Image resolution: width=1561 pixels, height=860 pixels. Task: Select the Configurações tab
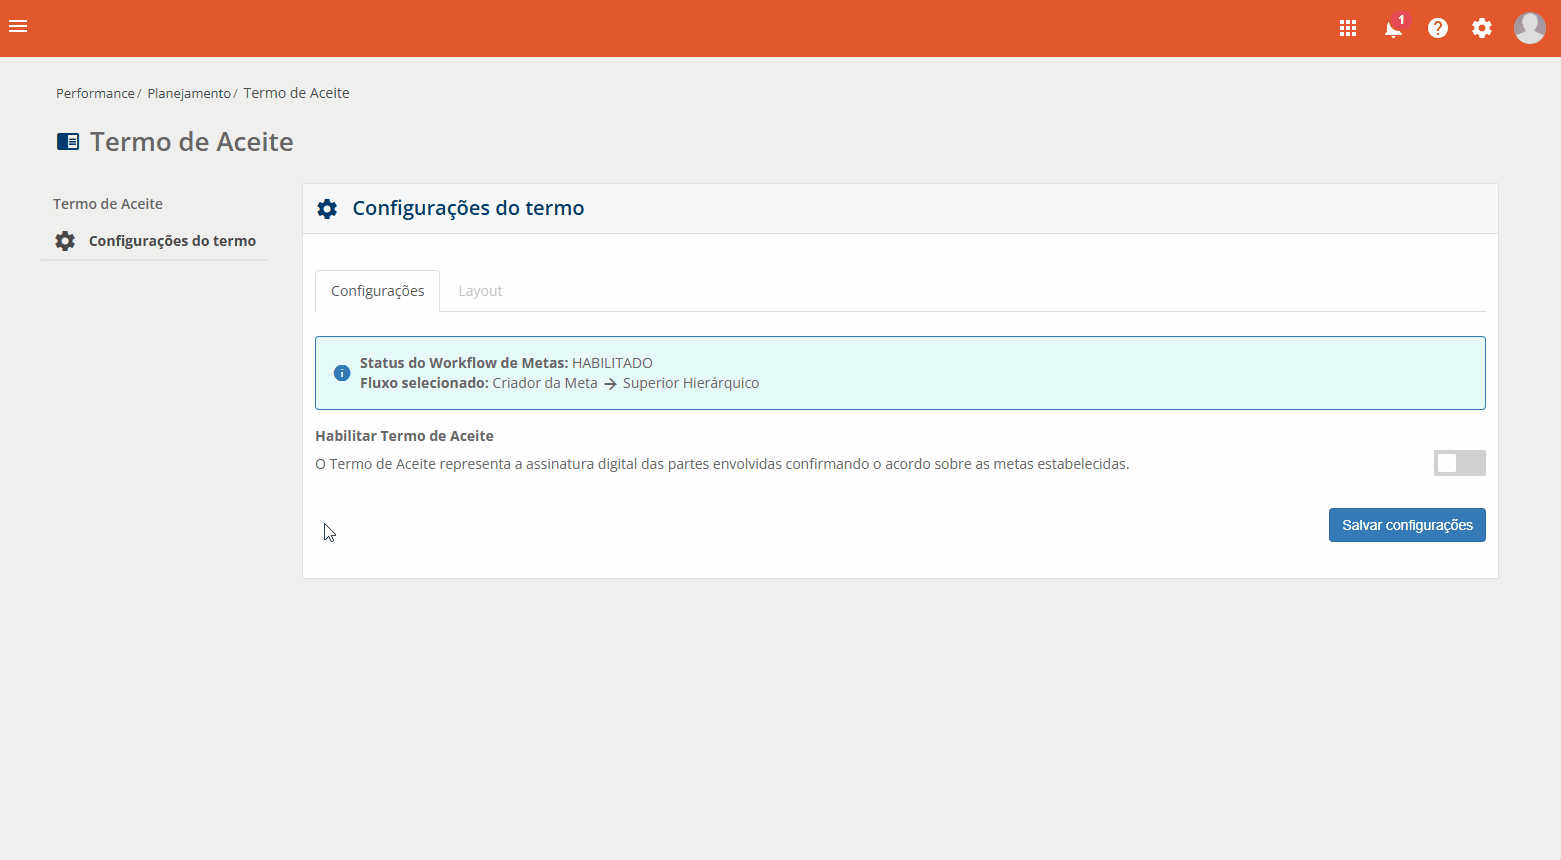[x=377, y=290]
